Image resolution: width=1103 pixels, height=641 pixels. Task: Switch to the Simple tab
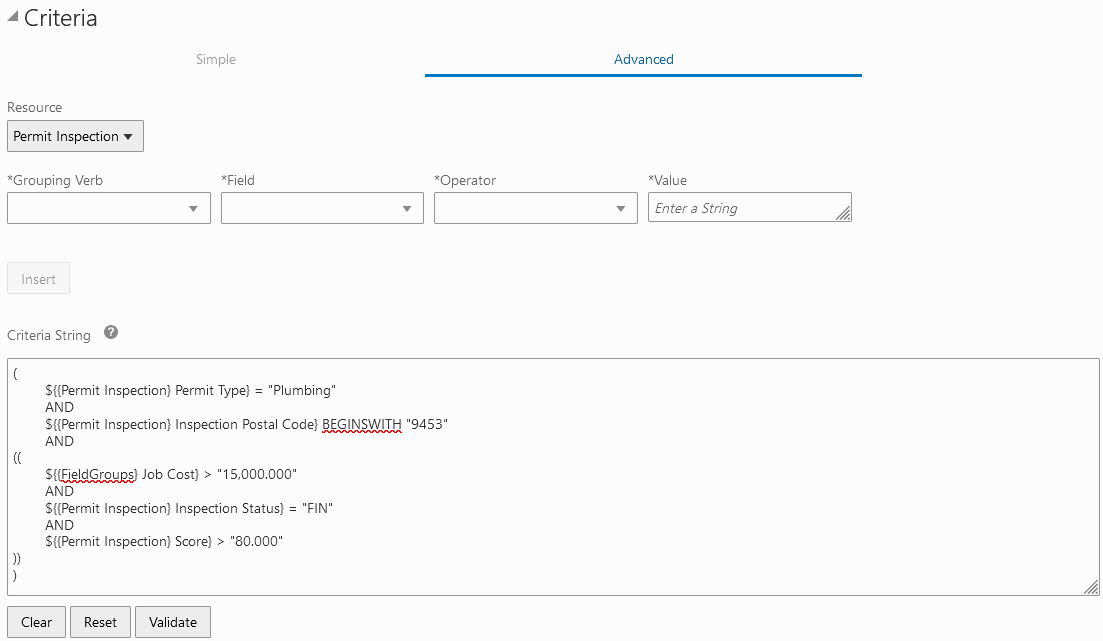pyautogui.click(x=215, y=59)
